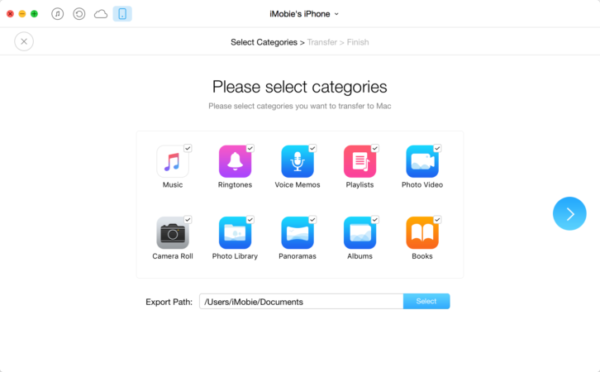
Task: Select the Ringtones bell icon
Action: (235, 161)
